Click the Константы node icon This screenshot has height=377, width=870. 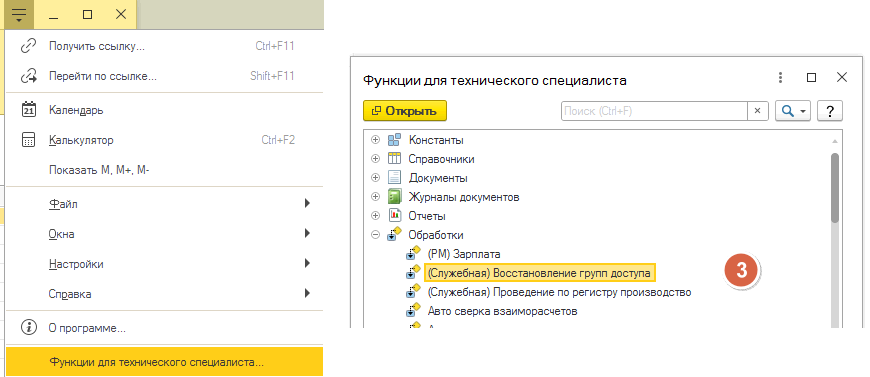pos(394,140)
